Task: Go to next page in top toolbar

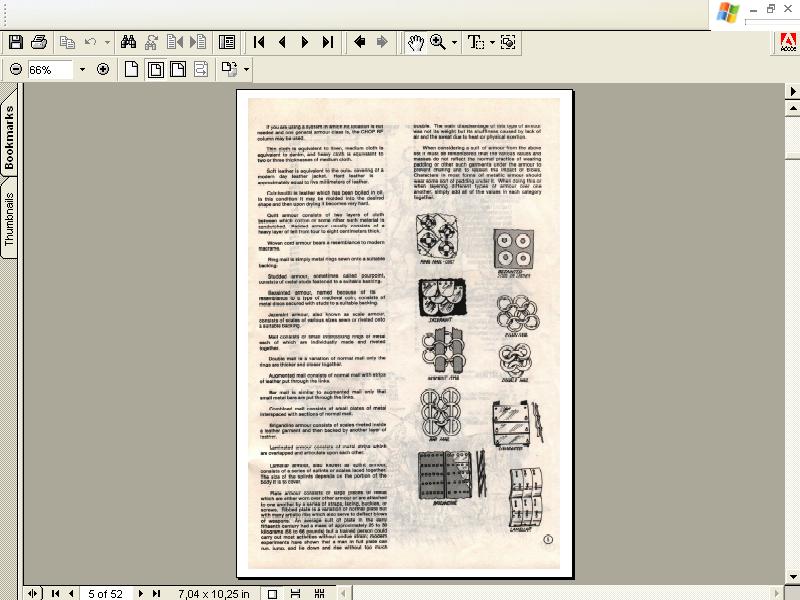Action: click(305, 42)
